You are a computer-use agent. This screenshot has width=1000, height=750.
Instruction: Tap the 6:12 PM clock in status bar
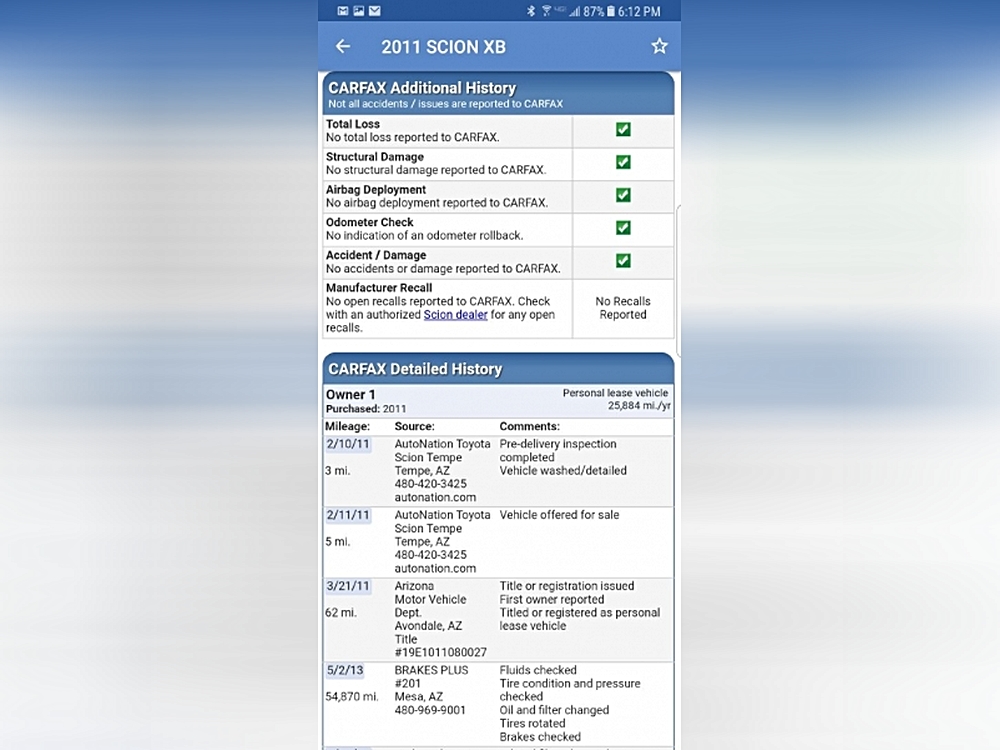639,11
